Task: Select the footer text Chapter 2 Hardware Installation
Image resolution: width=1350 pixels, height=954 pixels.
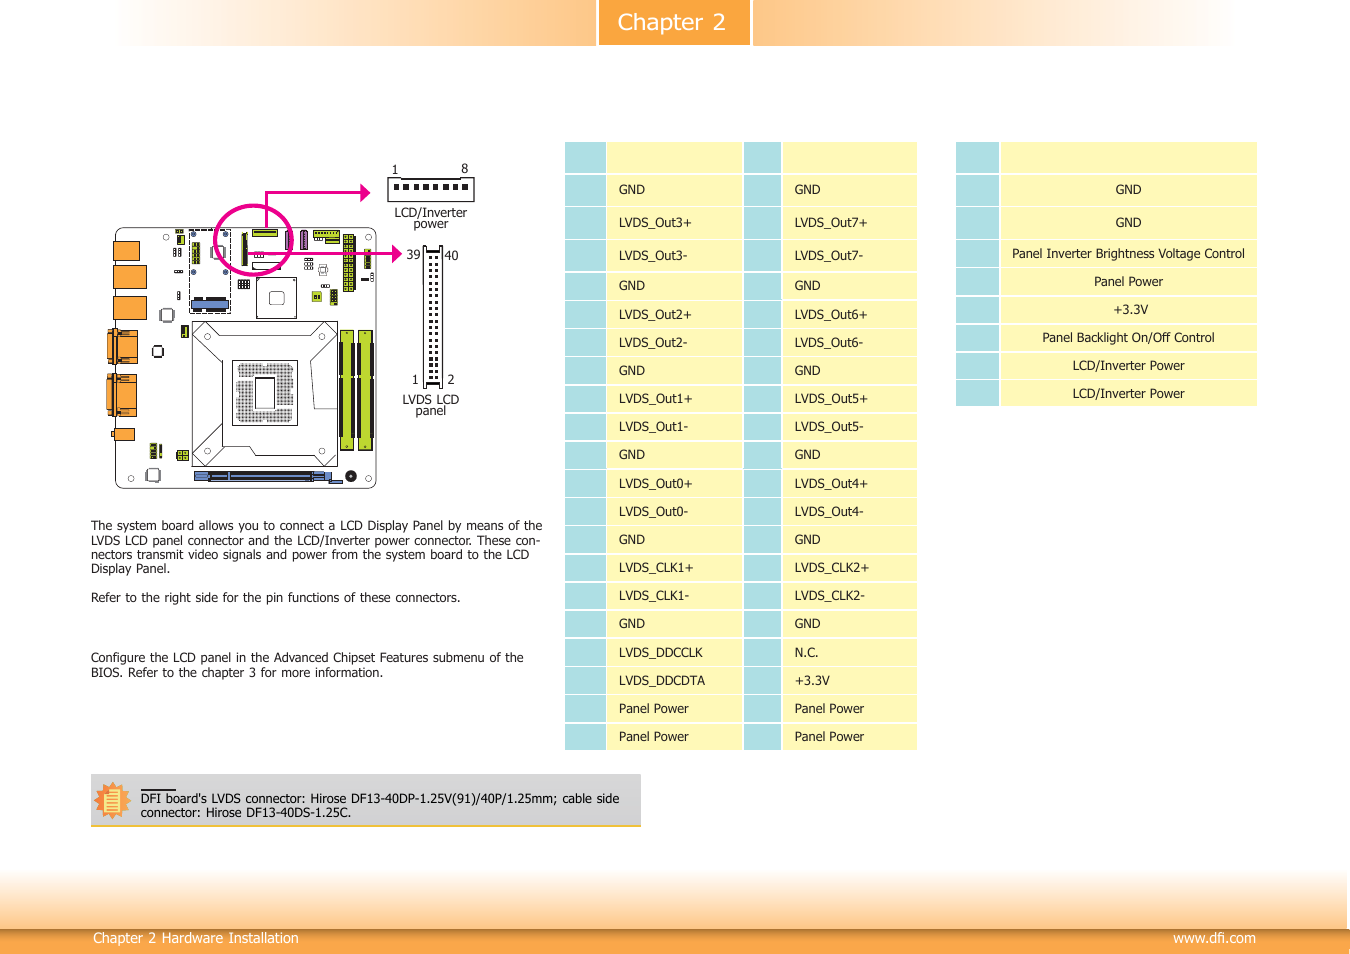Action: [196, 938]
